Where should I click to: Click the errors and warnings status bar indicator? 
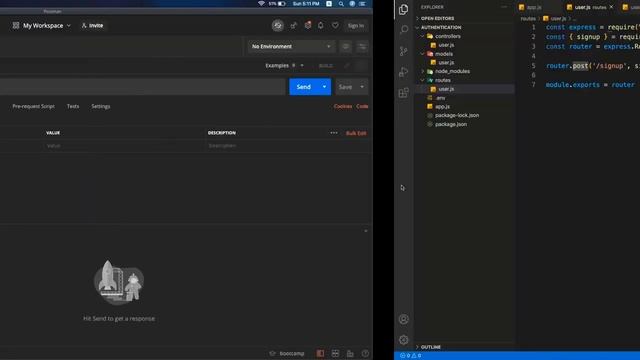(411, 356)
